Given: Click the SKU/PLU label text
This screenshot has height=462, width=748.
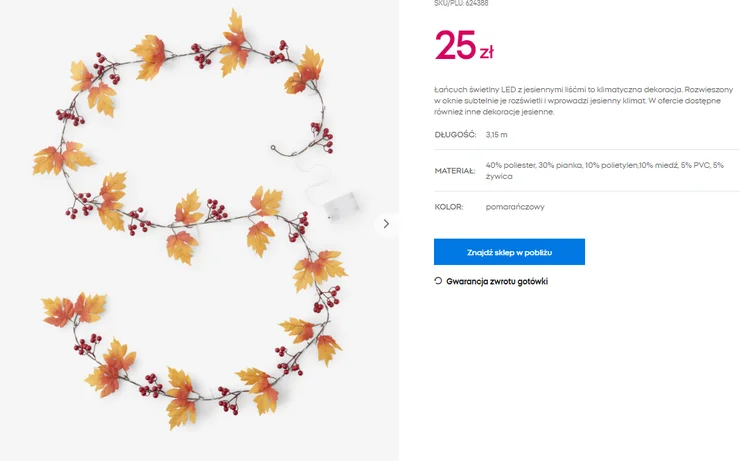Looking at the screenshot, I should 448,4.
